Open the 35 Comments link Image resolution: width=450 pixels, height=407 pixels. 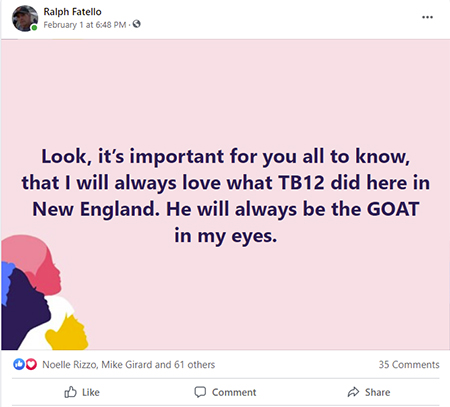409,365
